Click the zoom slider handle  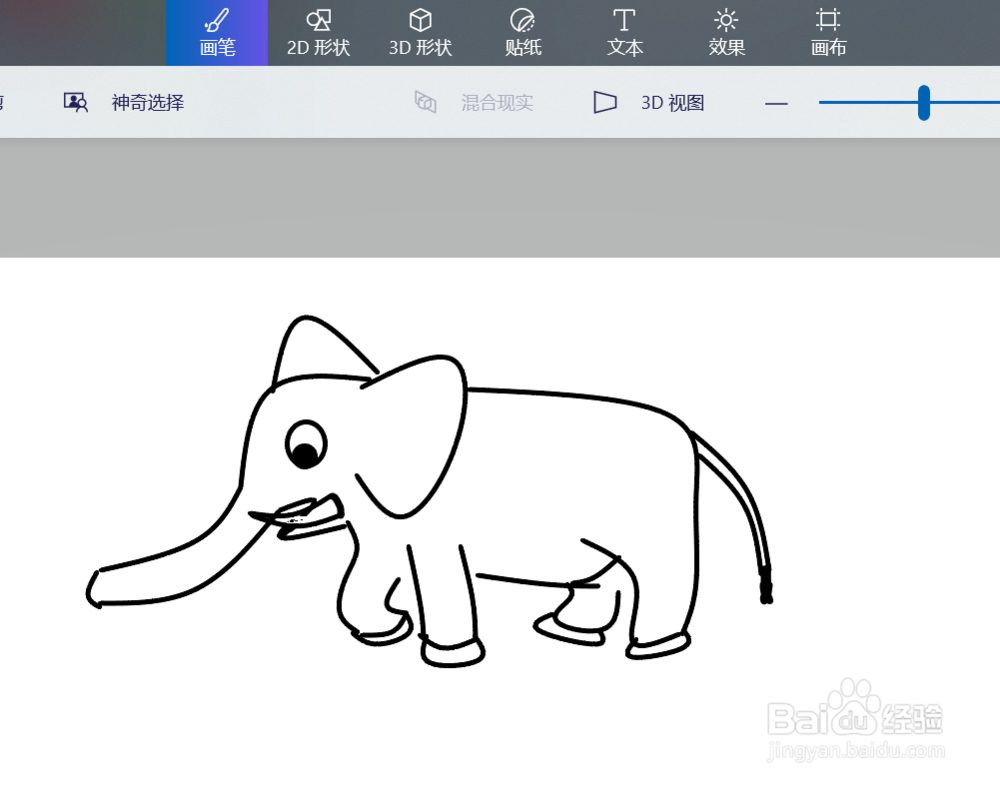(923, 103)
